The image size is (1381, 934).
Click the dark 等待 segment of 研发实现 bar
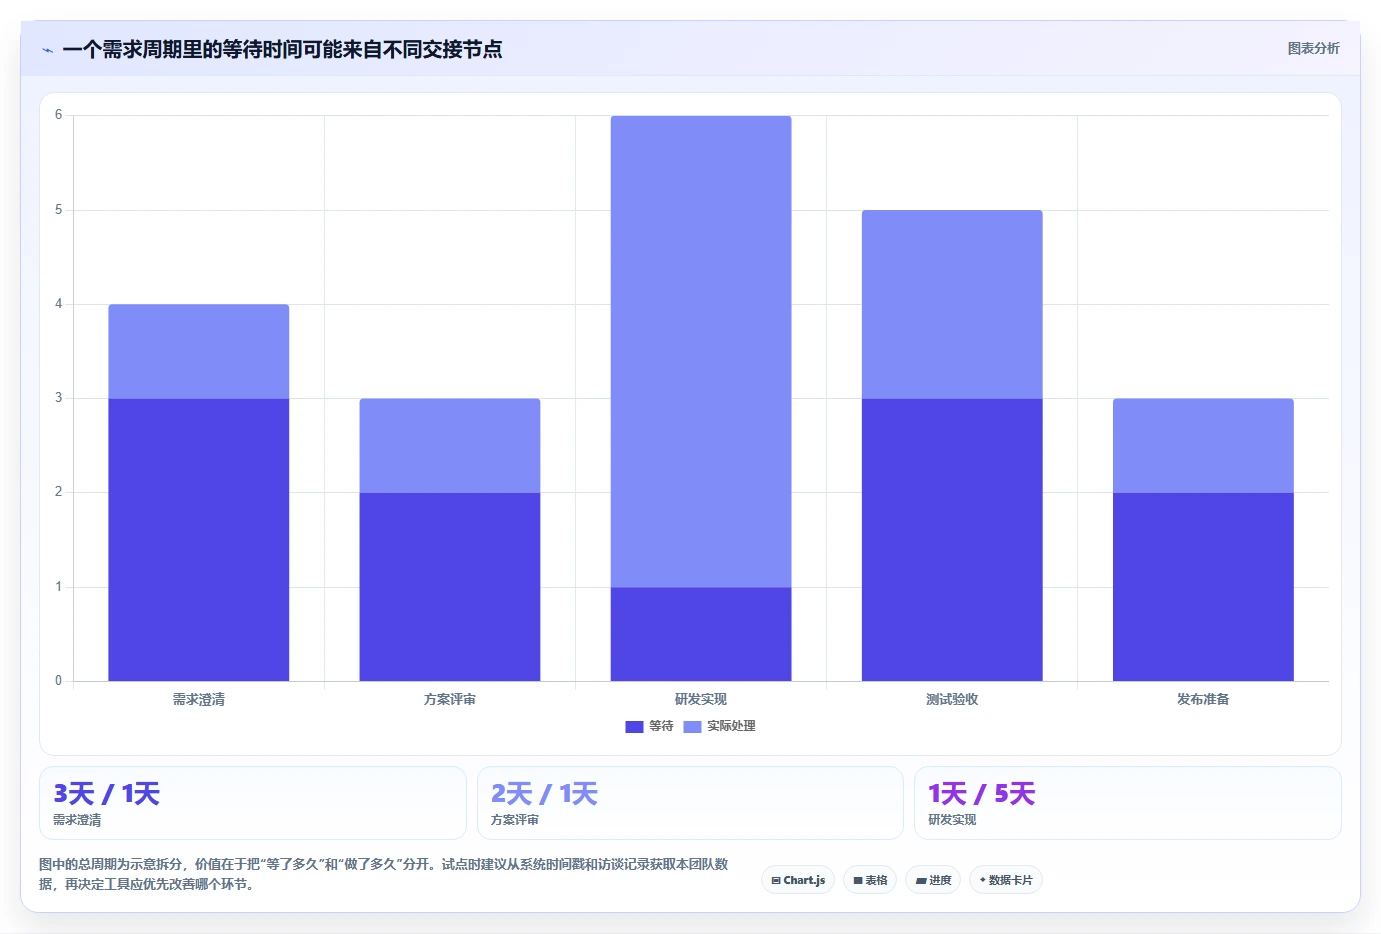pos(701,634)
